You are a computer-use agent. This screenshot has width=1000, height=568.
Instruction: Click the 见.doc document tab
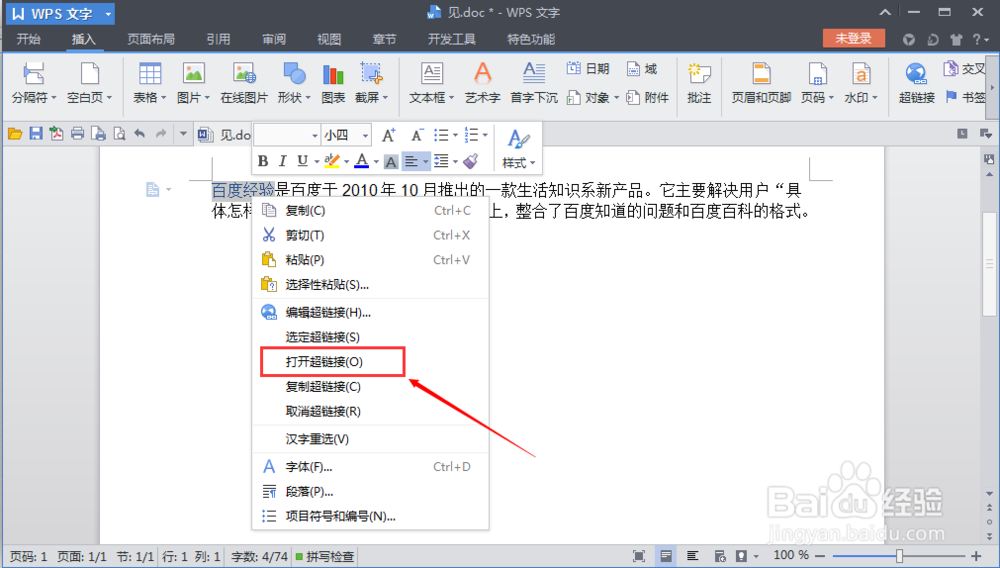click(x=224, y=135)
